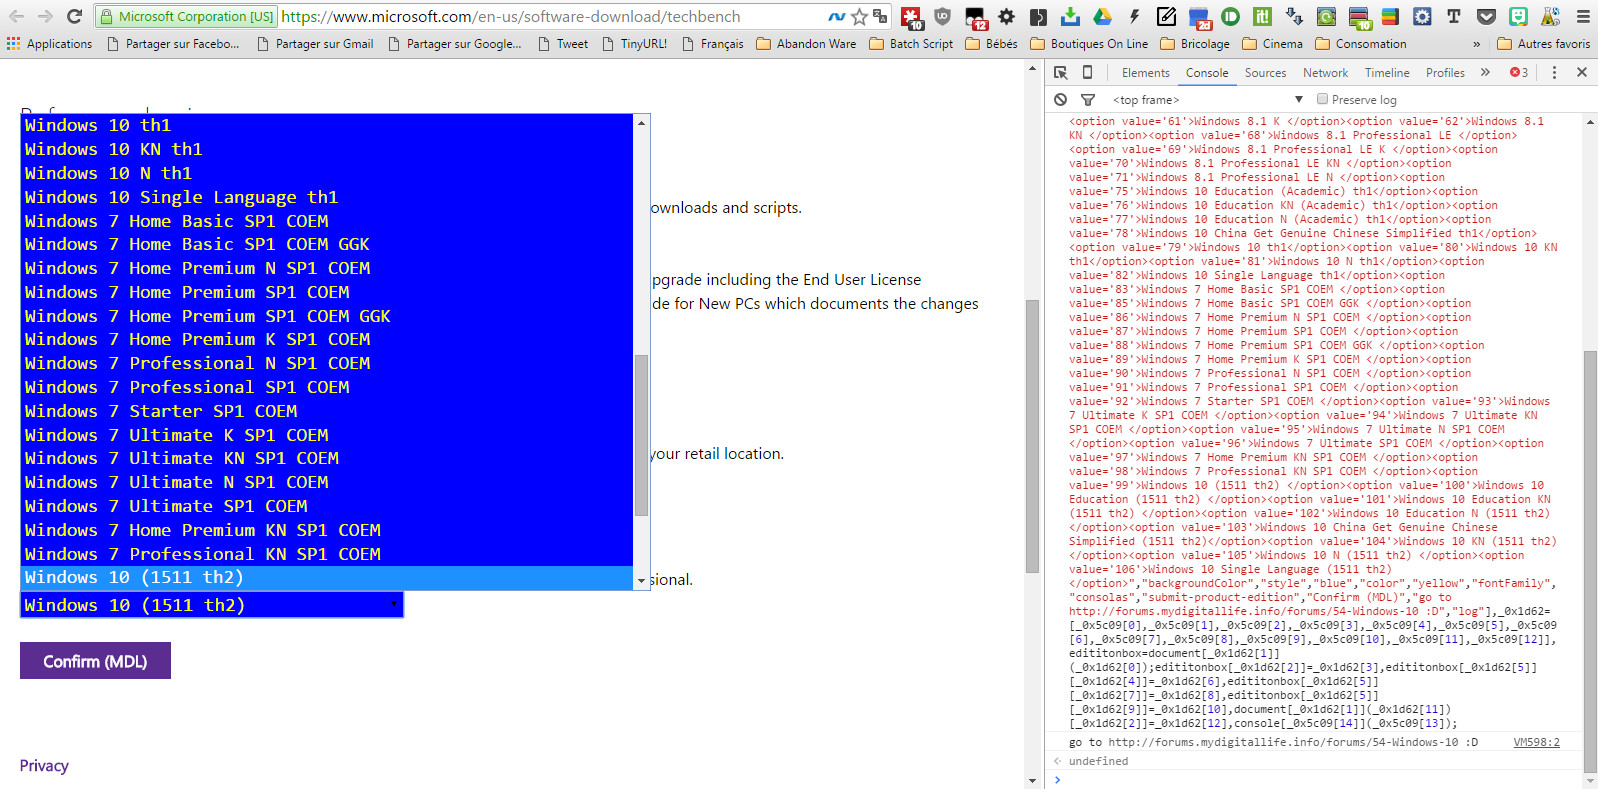Open the Windows 10 (1511 th2) edition combo box
The height and width of the screenshot is (789, 1598).
(212, 605)
